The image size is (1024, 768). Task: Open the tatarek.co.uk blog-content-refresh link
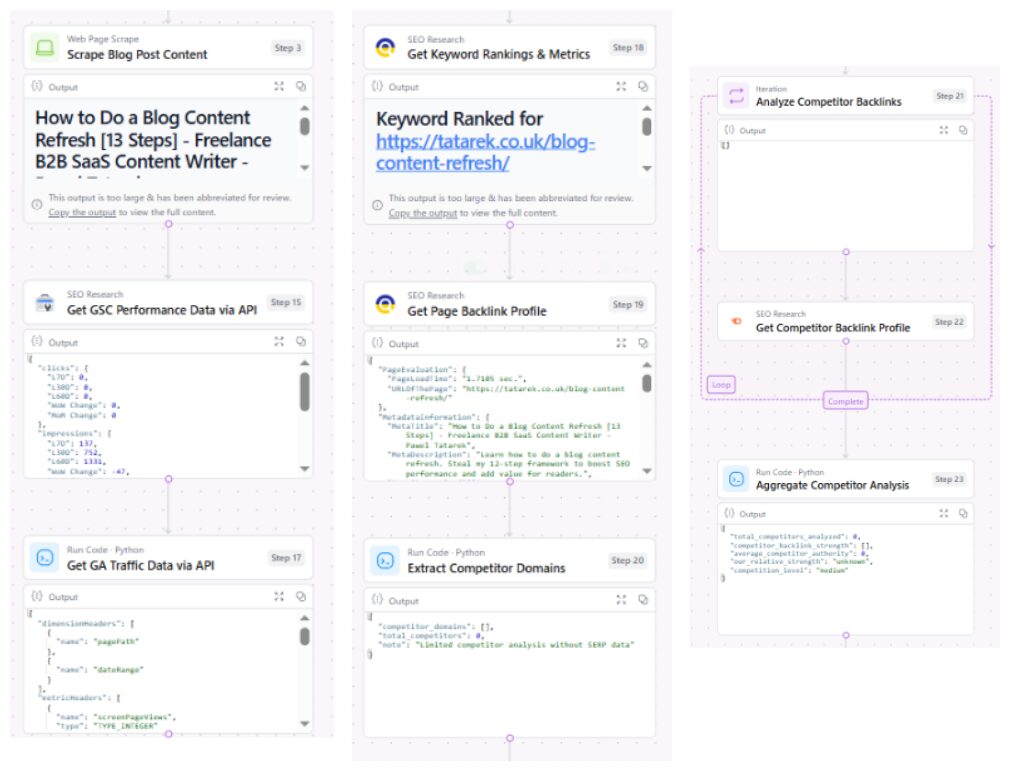tap(485, 152)
